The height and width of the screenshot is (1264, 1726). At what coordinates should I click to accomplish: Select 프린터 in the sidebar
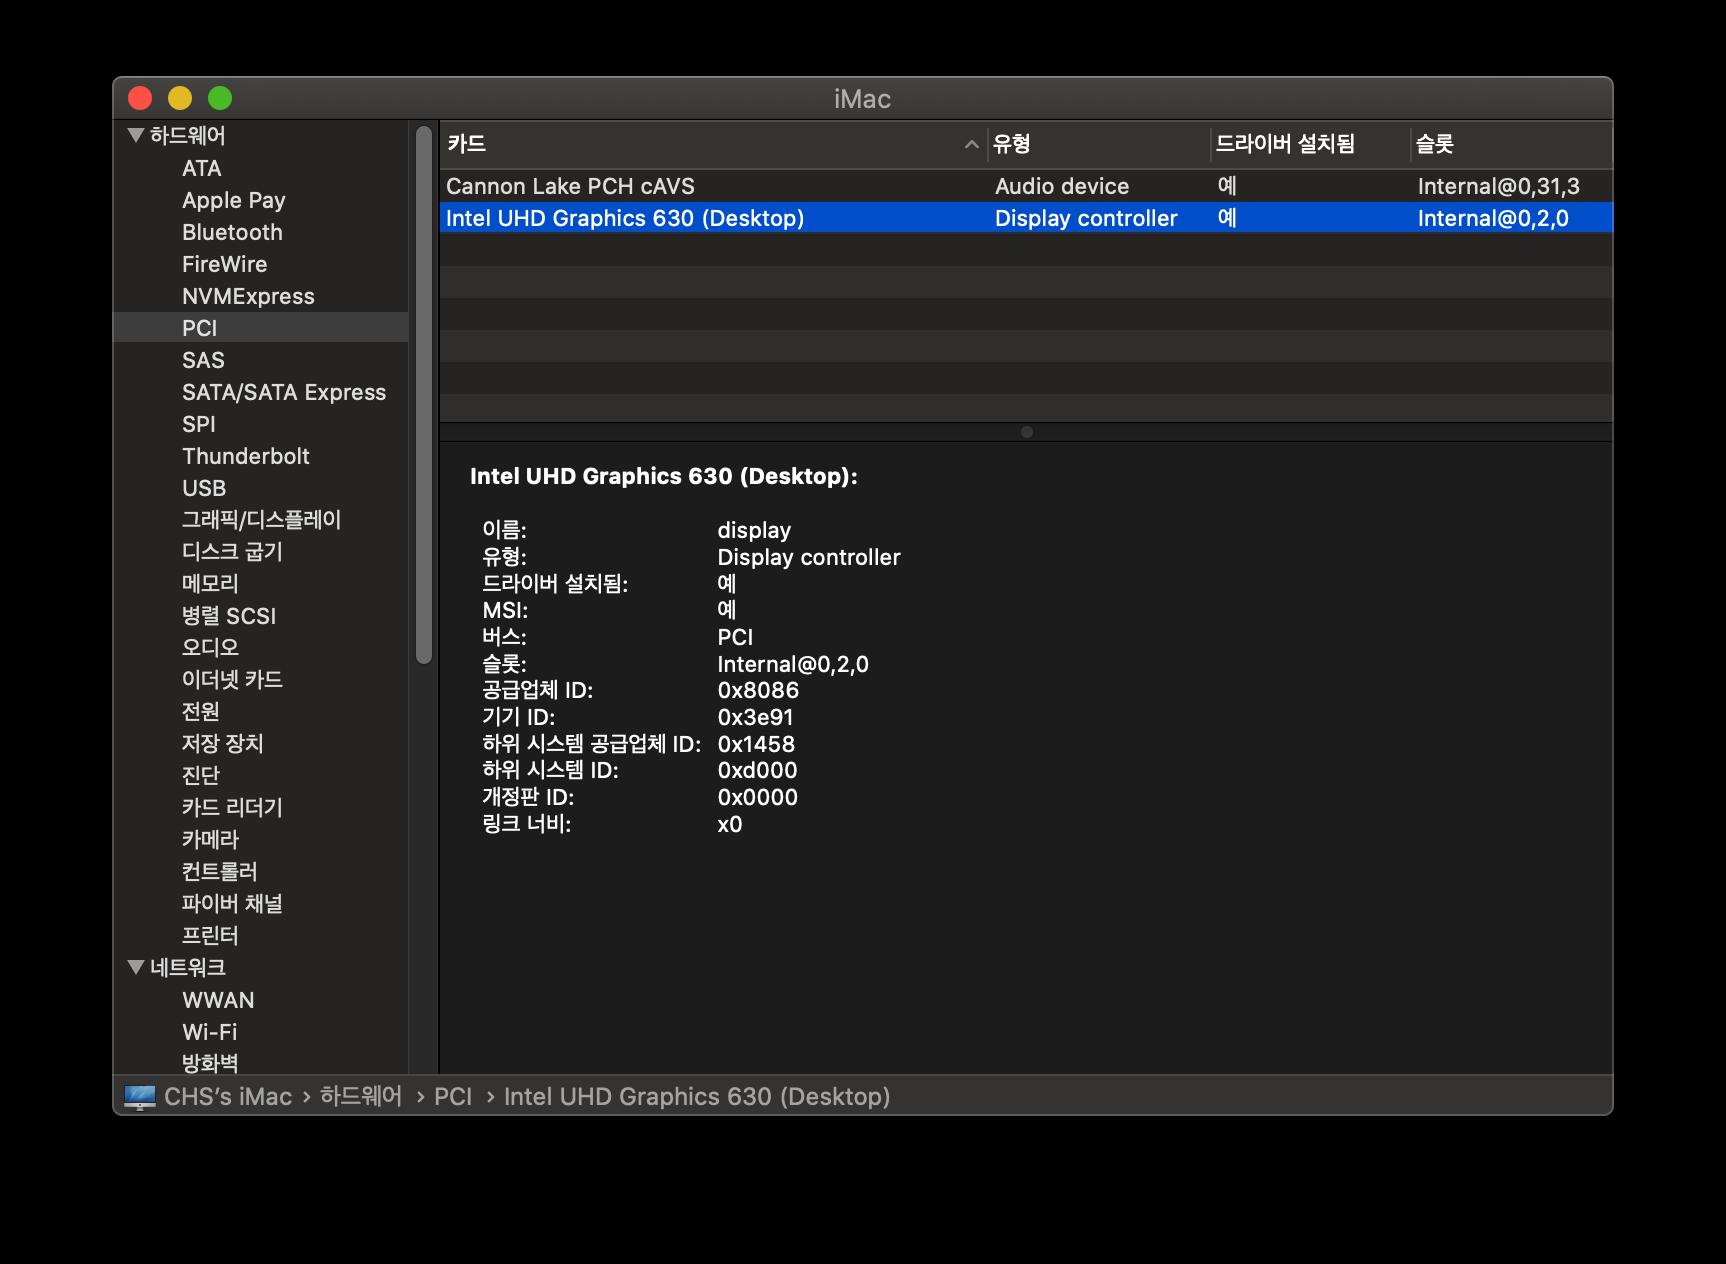[x=210, y=936]
